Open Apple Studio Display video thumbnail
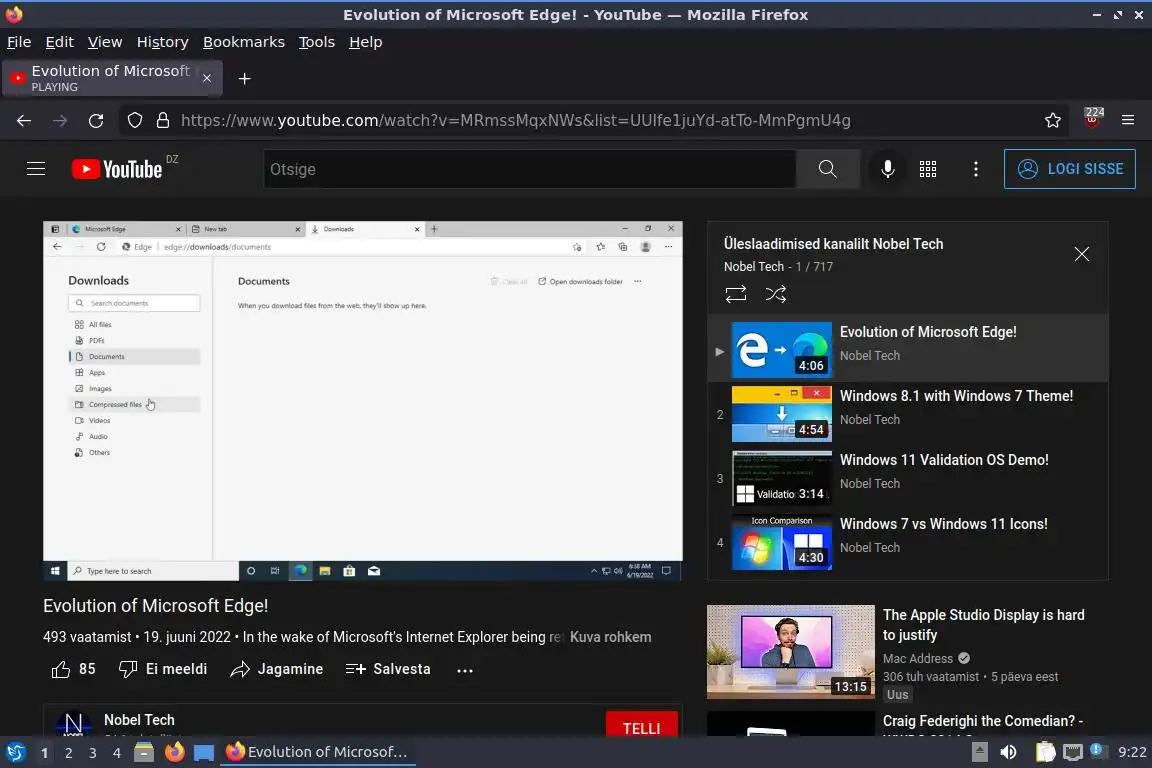The width and height of the screenshot is (1152, 768). [791, 652]
